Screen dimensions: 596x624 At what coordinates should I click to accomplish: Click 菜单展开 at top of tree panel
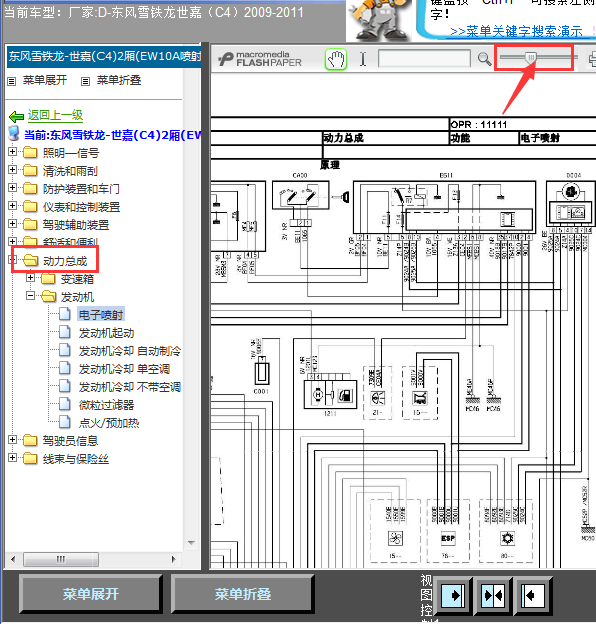(45, 80)
